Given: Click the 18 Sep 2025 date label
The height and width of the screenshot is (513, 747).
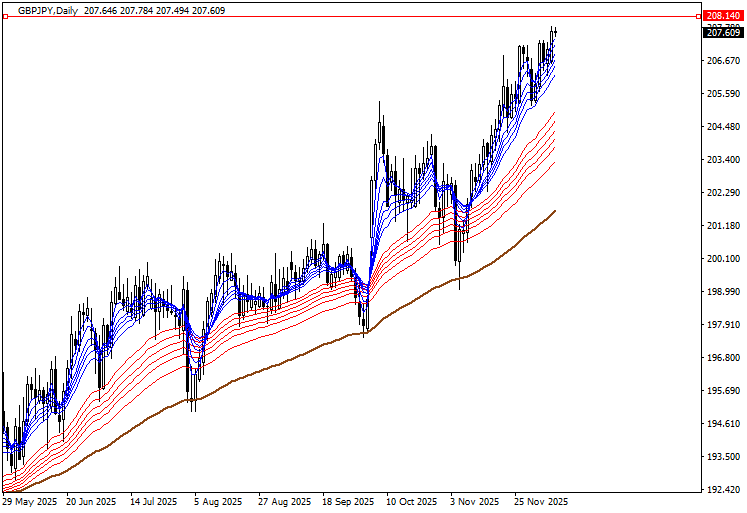Looking at the screenshot, I should pyautogui.click(x=348, y=501).
